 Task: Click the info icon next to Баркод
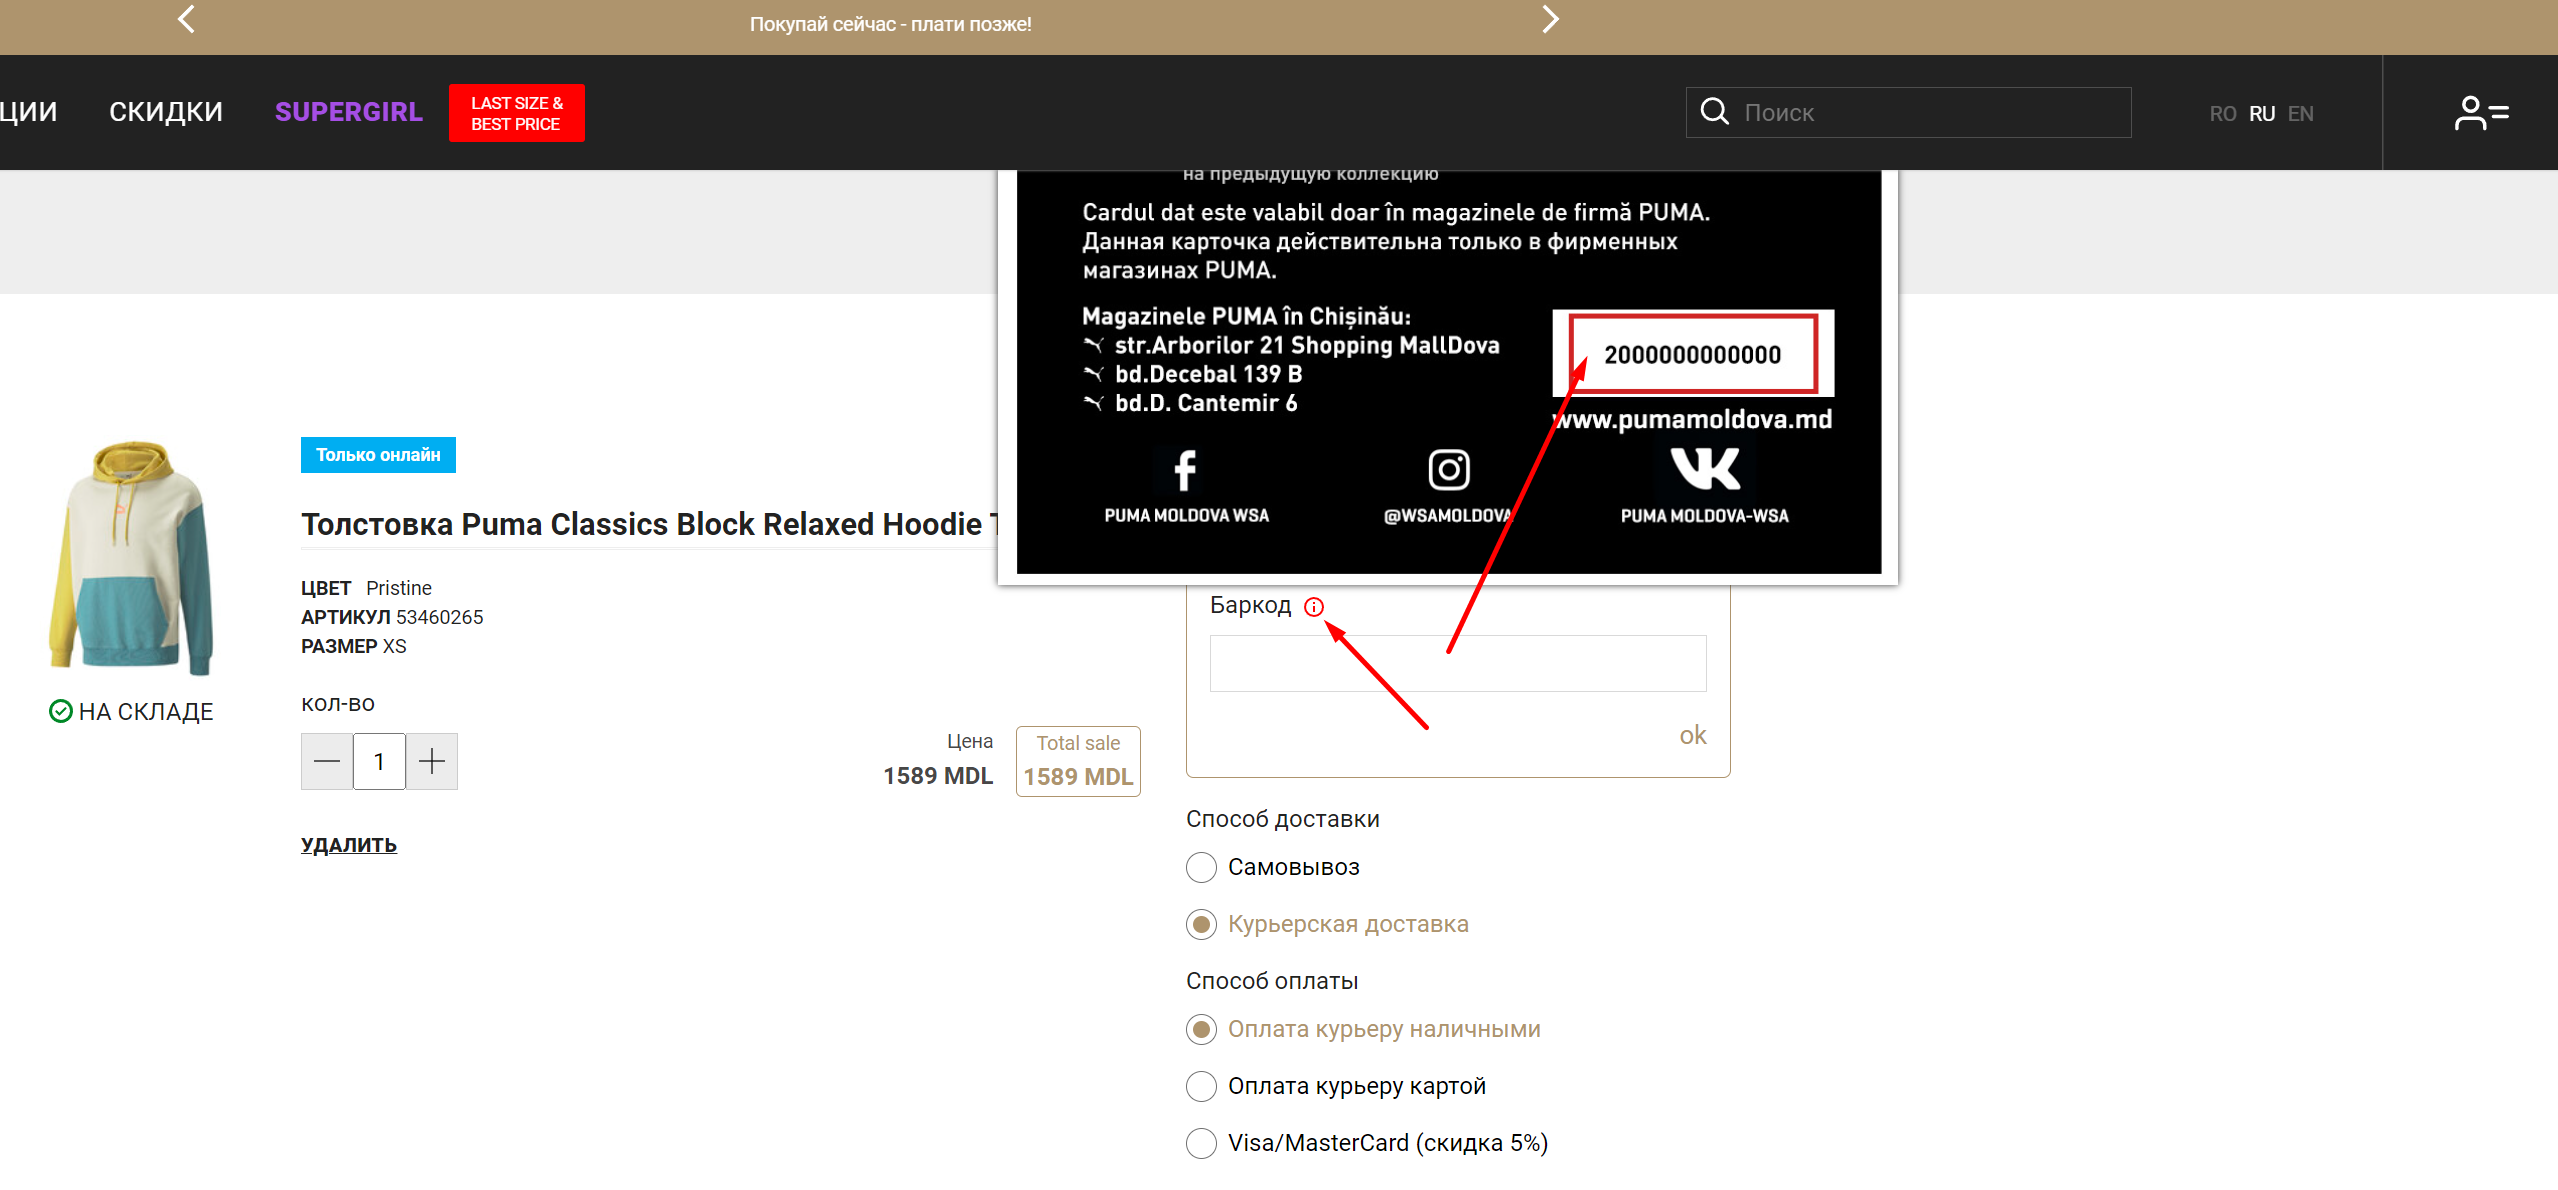1315,607
